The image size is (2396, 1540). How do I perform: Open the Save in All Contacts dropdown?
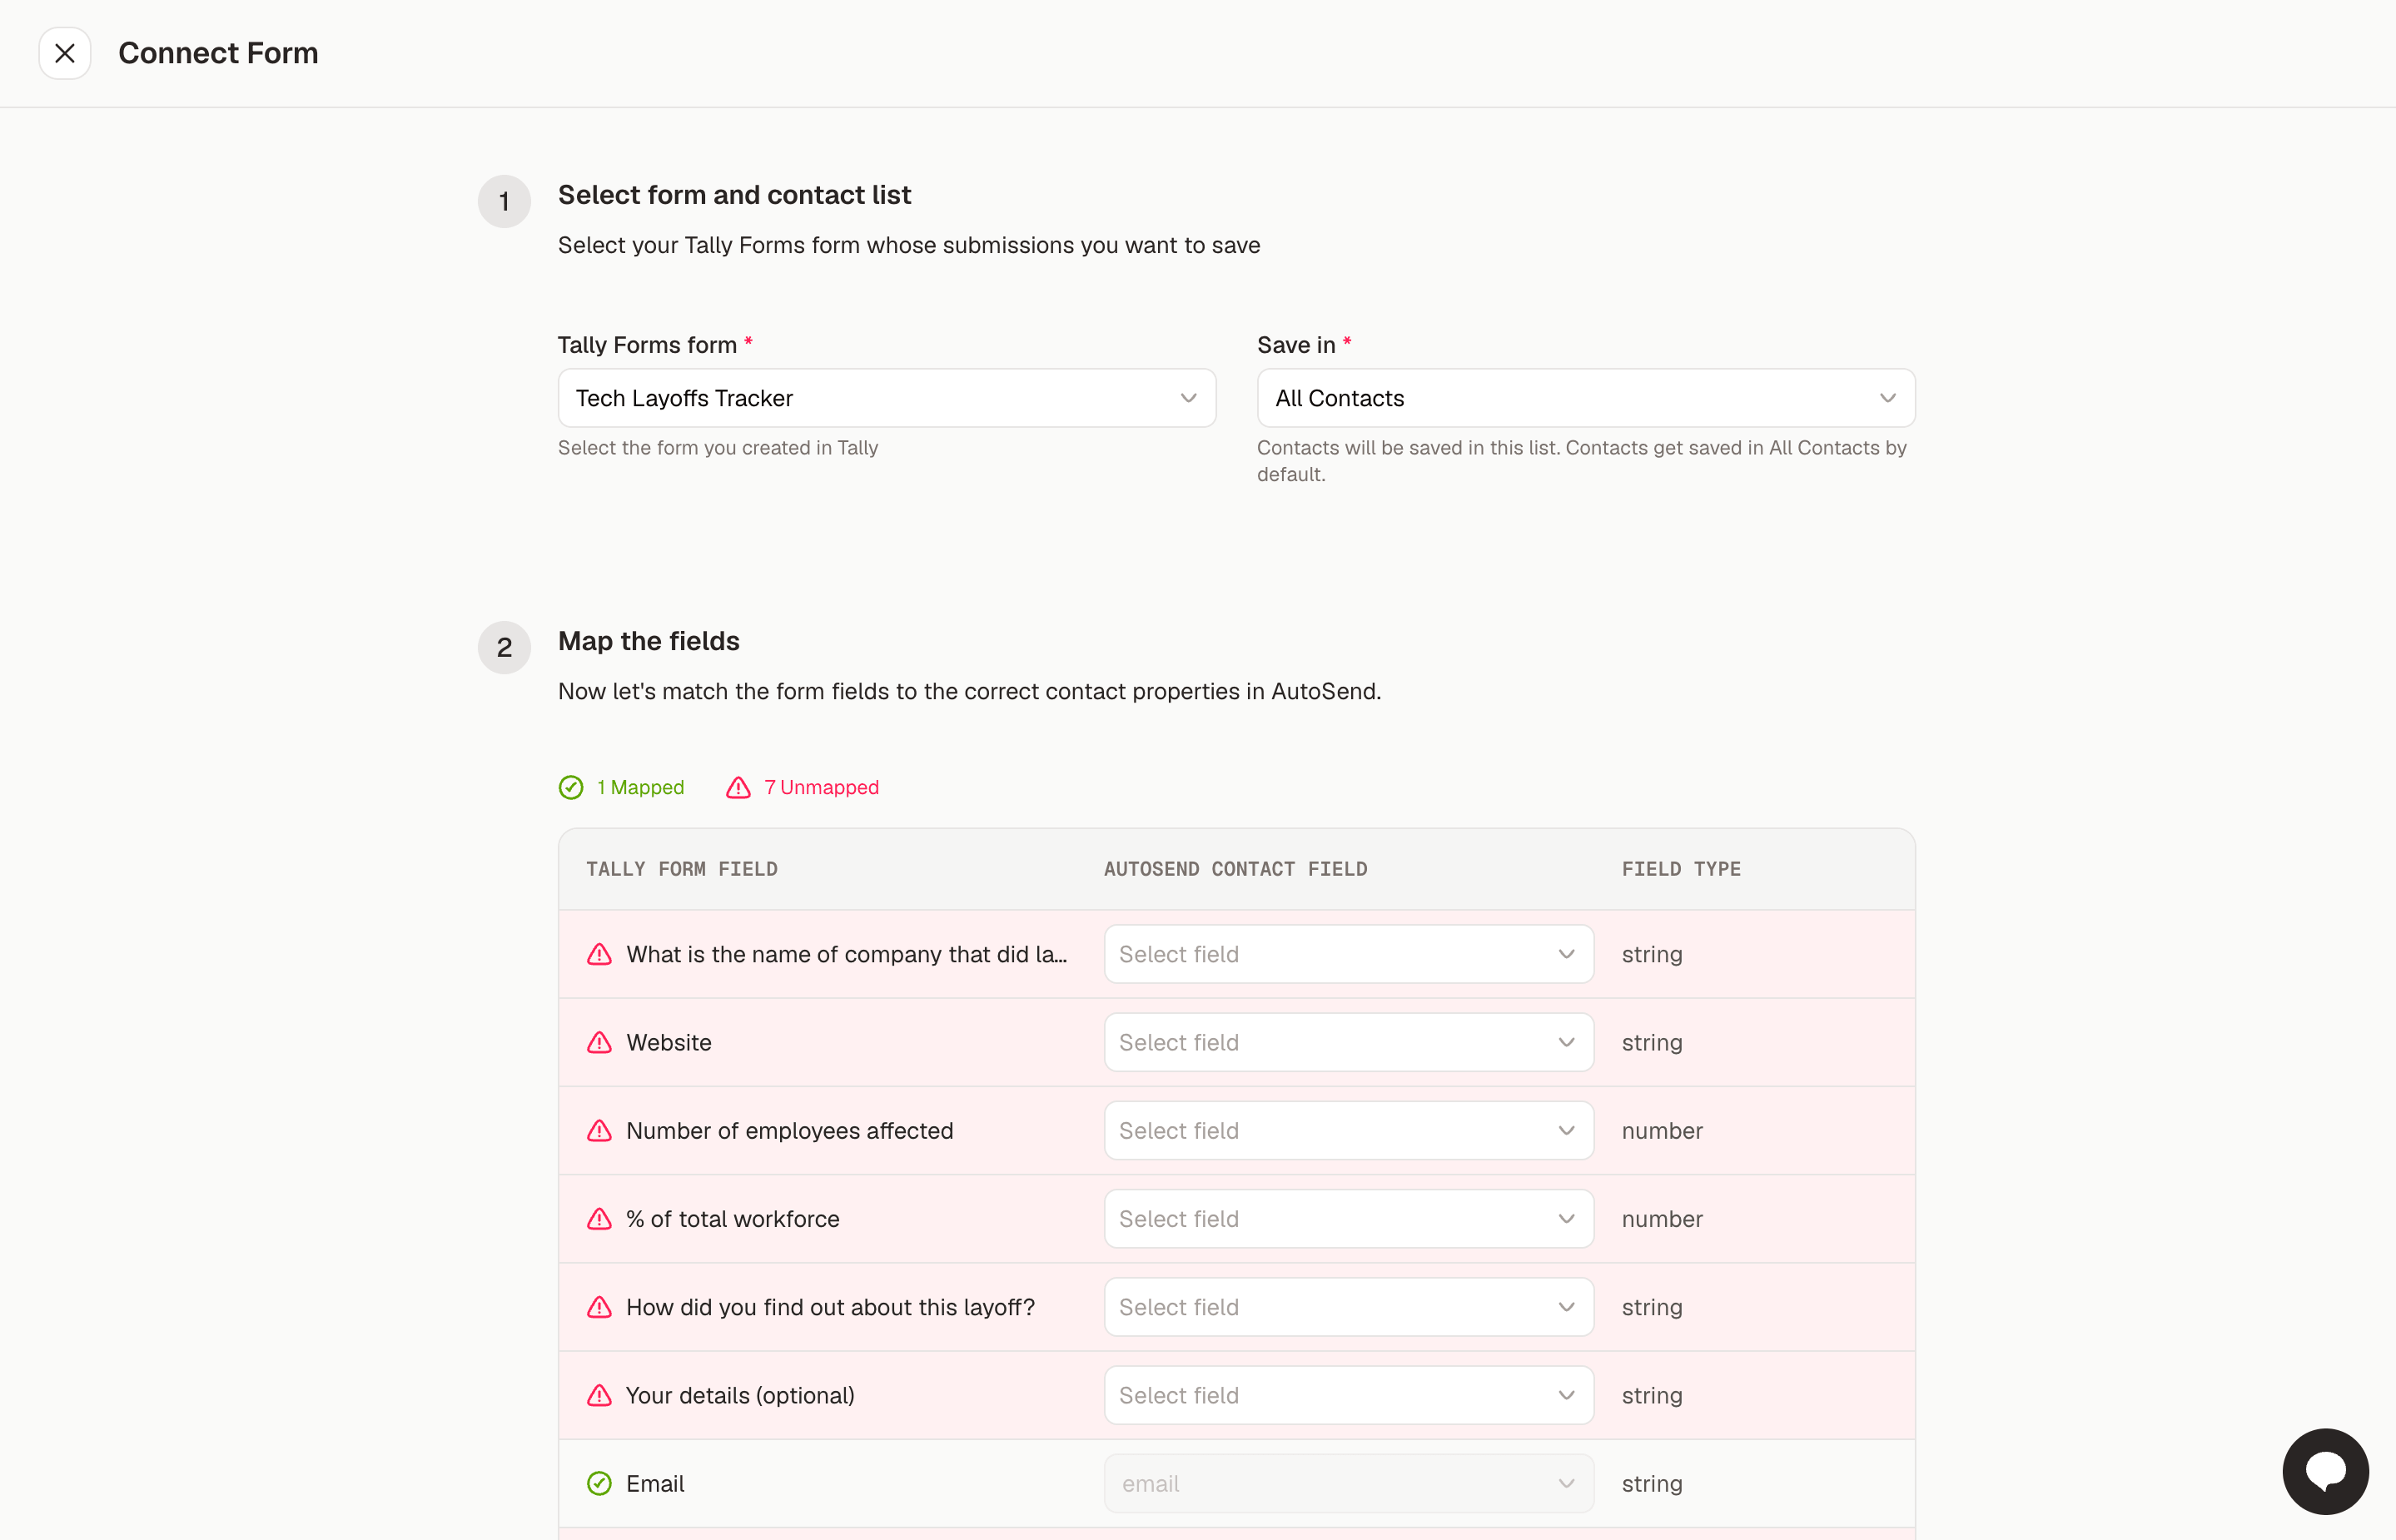click(1586, 398)
